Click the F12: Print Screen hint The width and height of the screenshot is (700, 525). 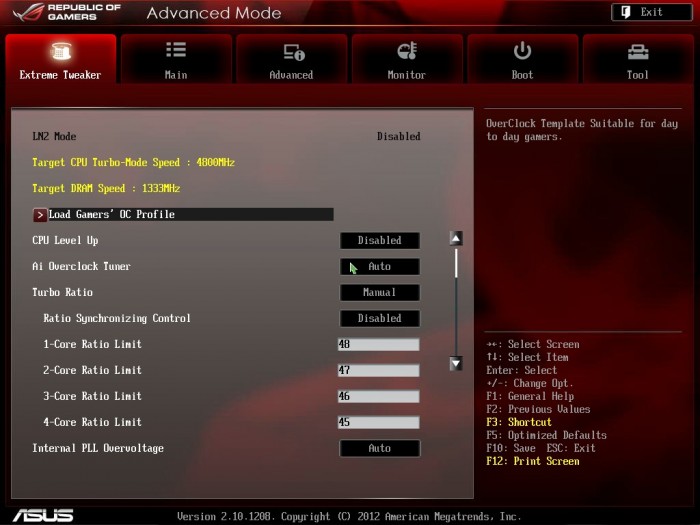(x=533, y=461)
